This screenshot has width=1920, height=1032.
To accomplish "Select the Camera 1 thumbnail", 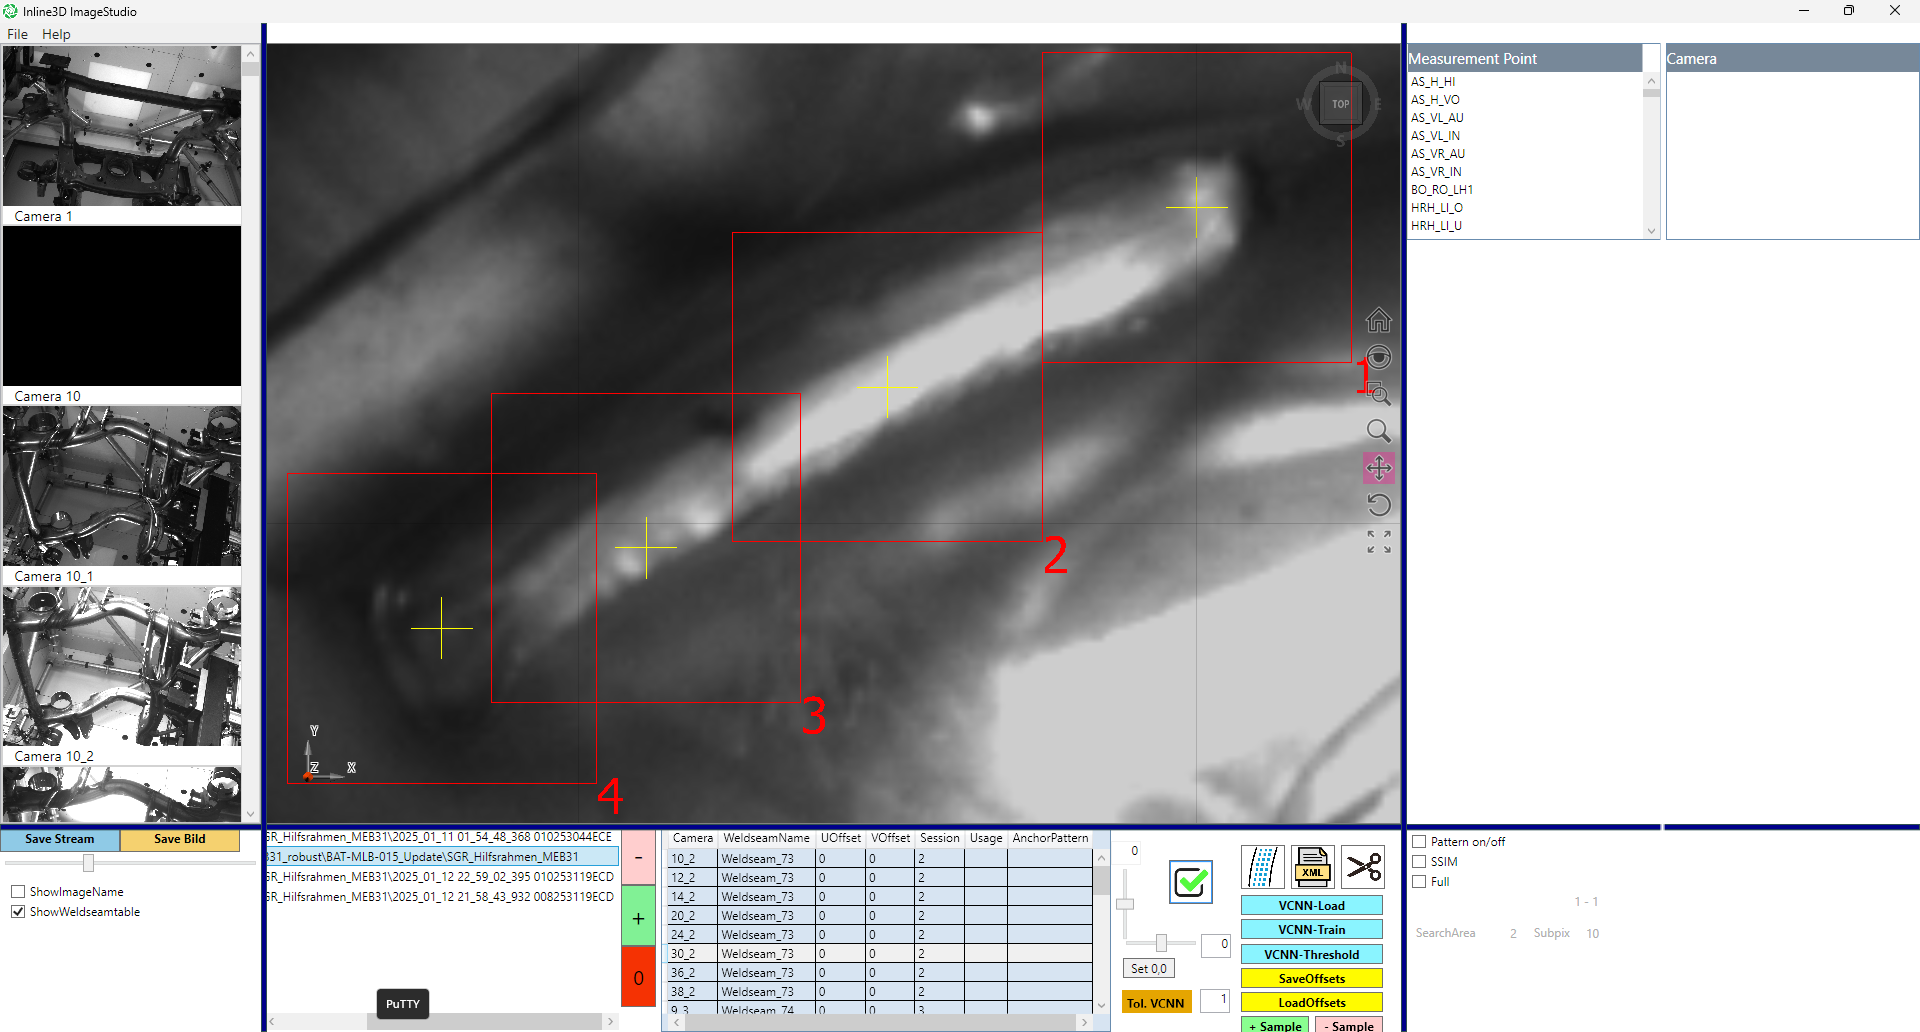I will tap(122, 126).
